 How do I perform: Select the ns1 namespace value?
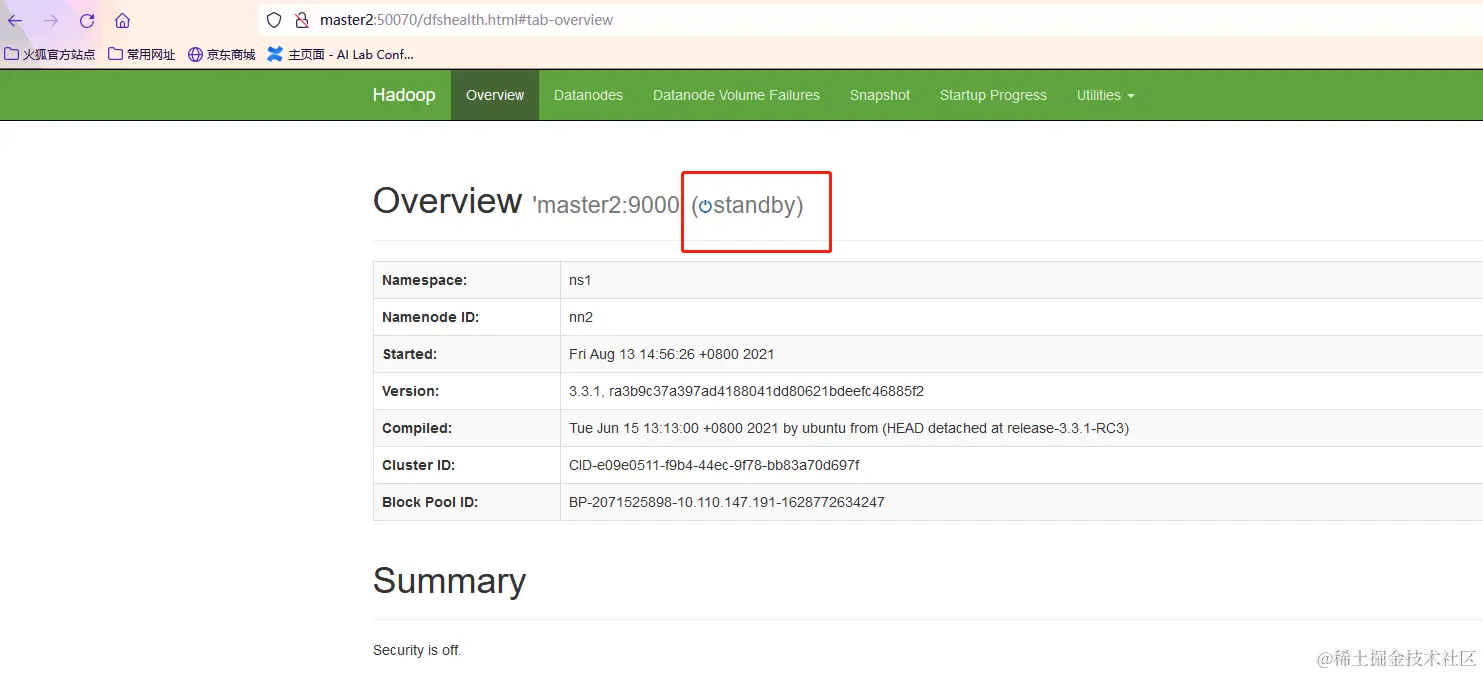[580, 281]
